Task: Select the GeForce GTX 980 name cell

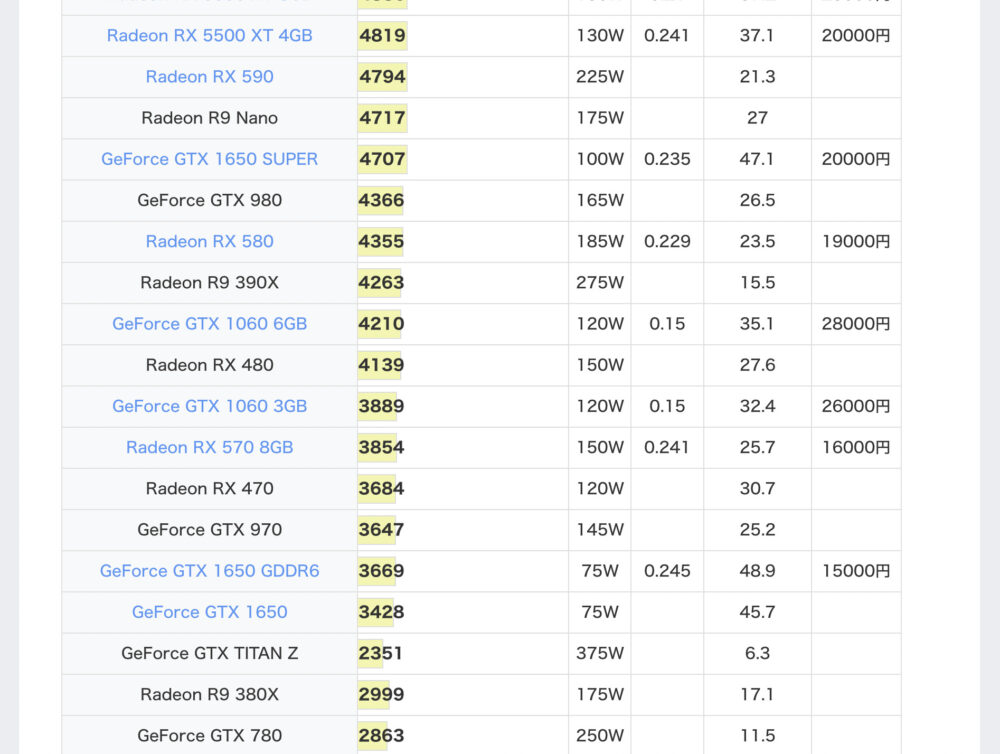Action: point(209,200)
